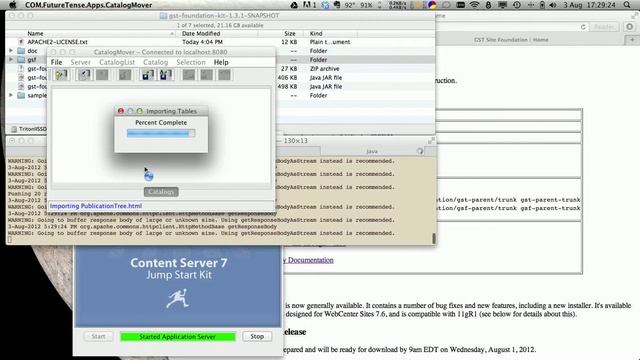Select 'GST Site Foundation | Home' browser tab
This screenshot has width=640, height=360.
(511, 40)
